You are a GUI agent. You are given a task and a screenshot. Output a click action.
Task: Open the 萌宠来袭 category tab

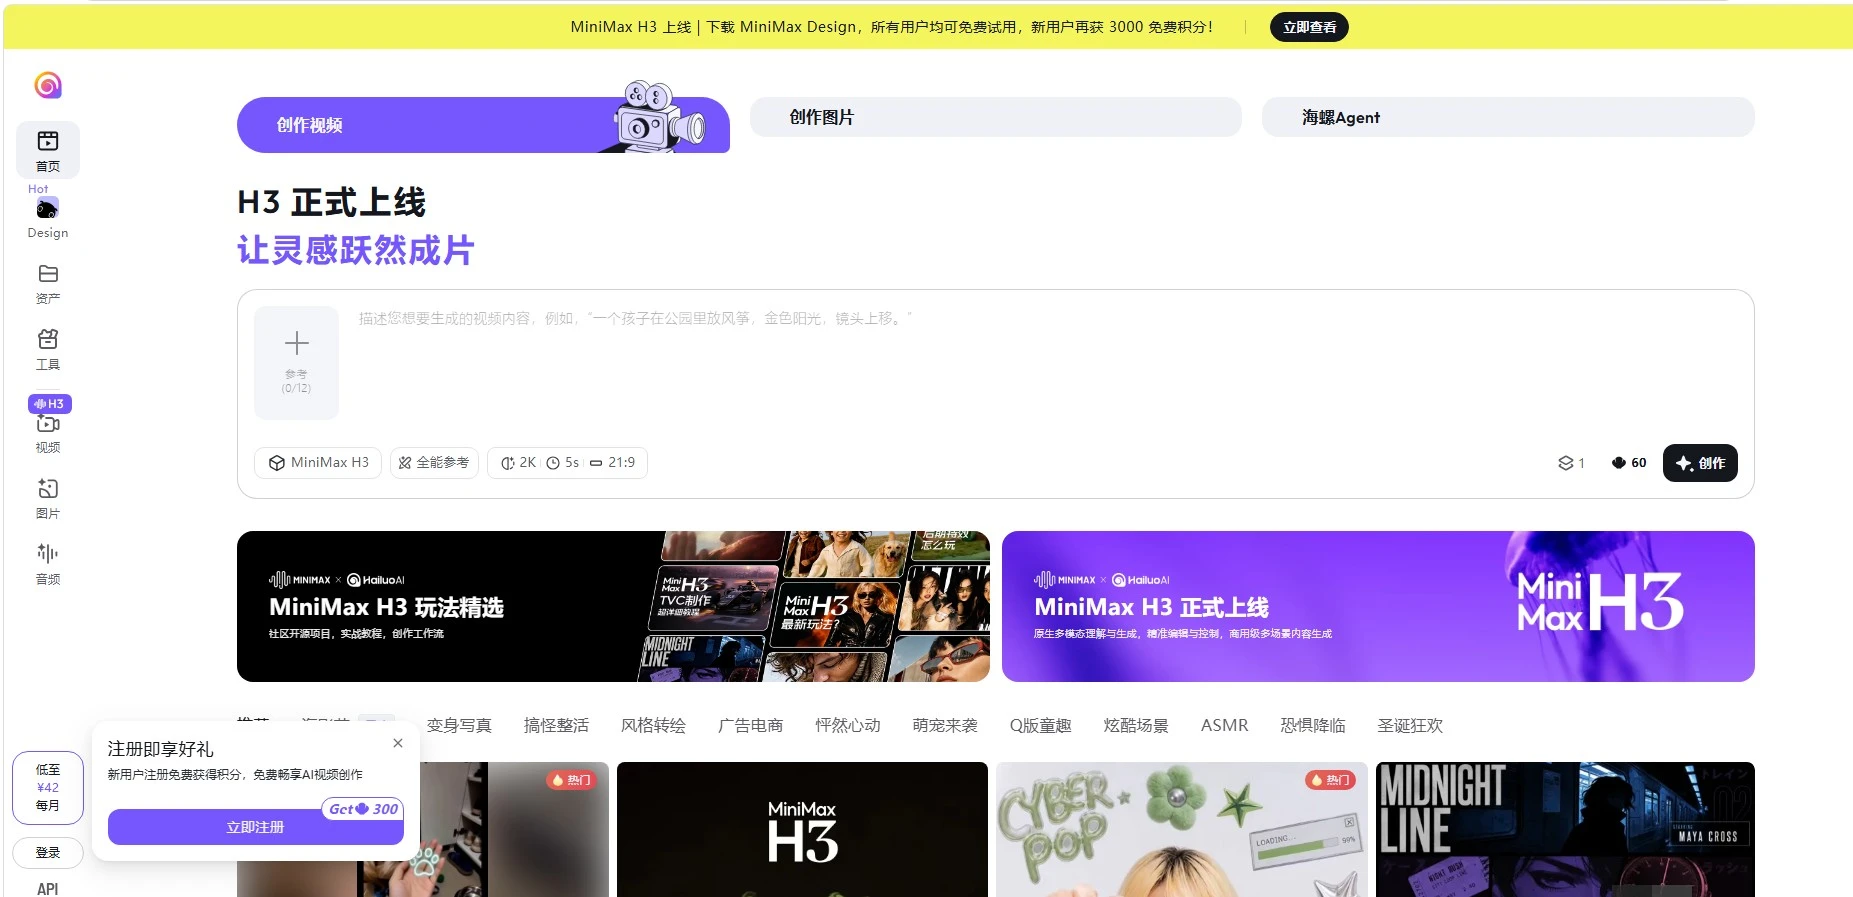point(944,726)
